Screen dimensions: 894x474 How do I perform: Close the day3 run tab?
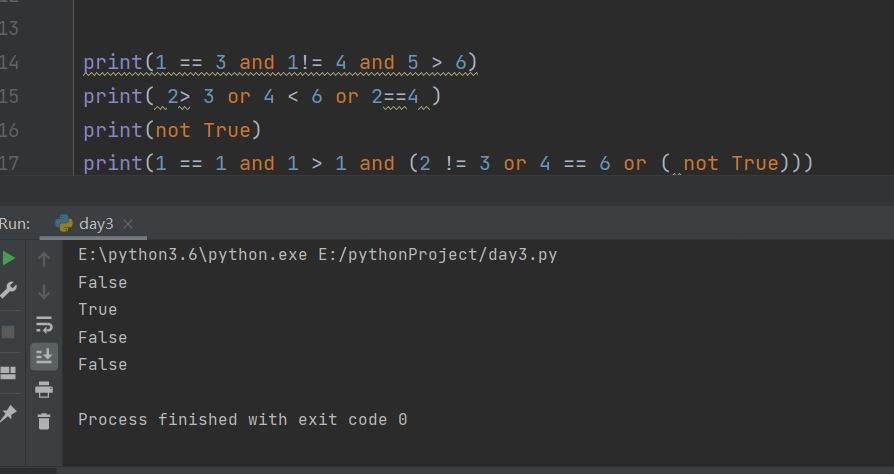(x=128, y=224)
